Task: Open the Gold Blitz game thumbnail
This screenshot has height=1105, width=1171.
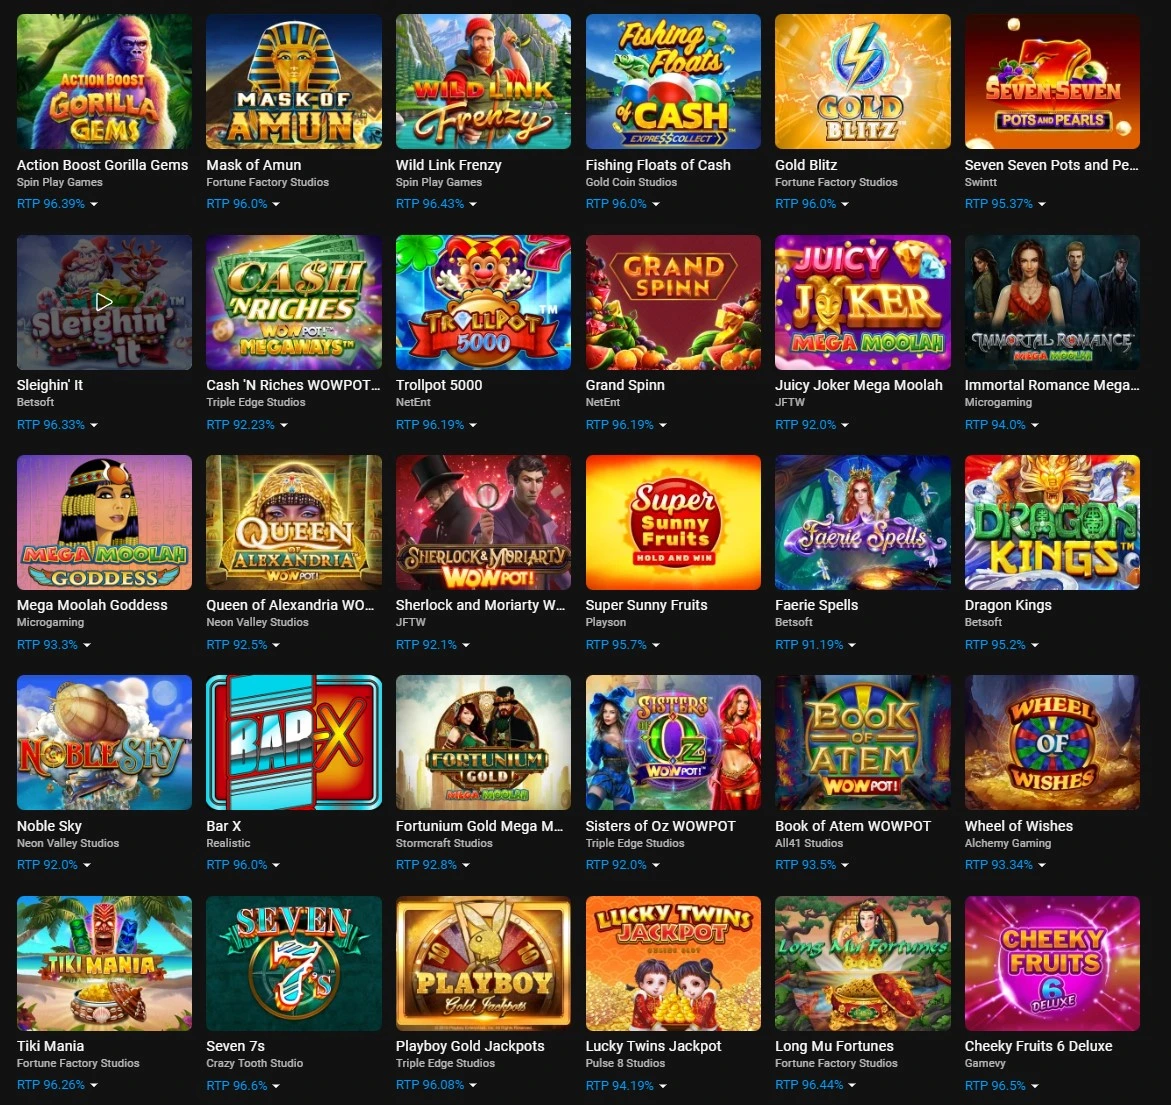Action: pyautogui.click(x=863, y=81)
